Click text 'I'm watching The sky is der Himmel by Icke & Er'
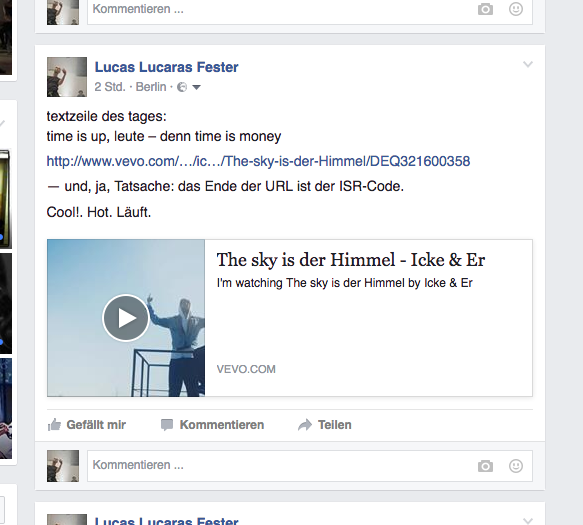The height and width of the screenshot is (525, 583). pos(344,283)
